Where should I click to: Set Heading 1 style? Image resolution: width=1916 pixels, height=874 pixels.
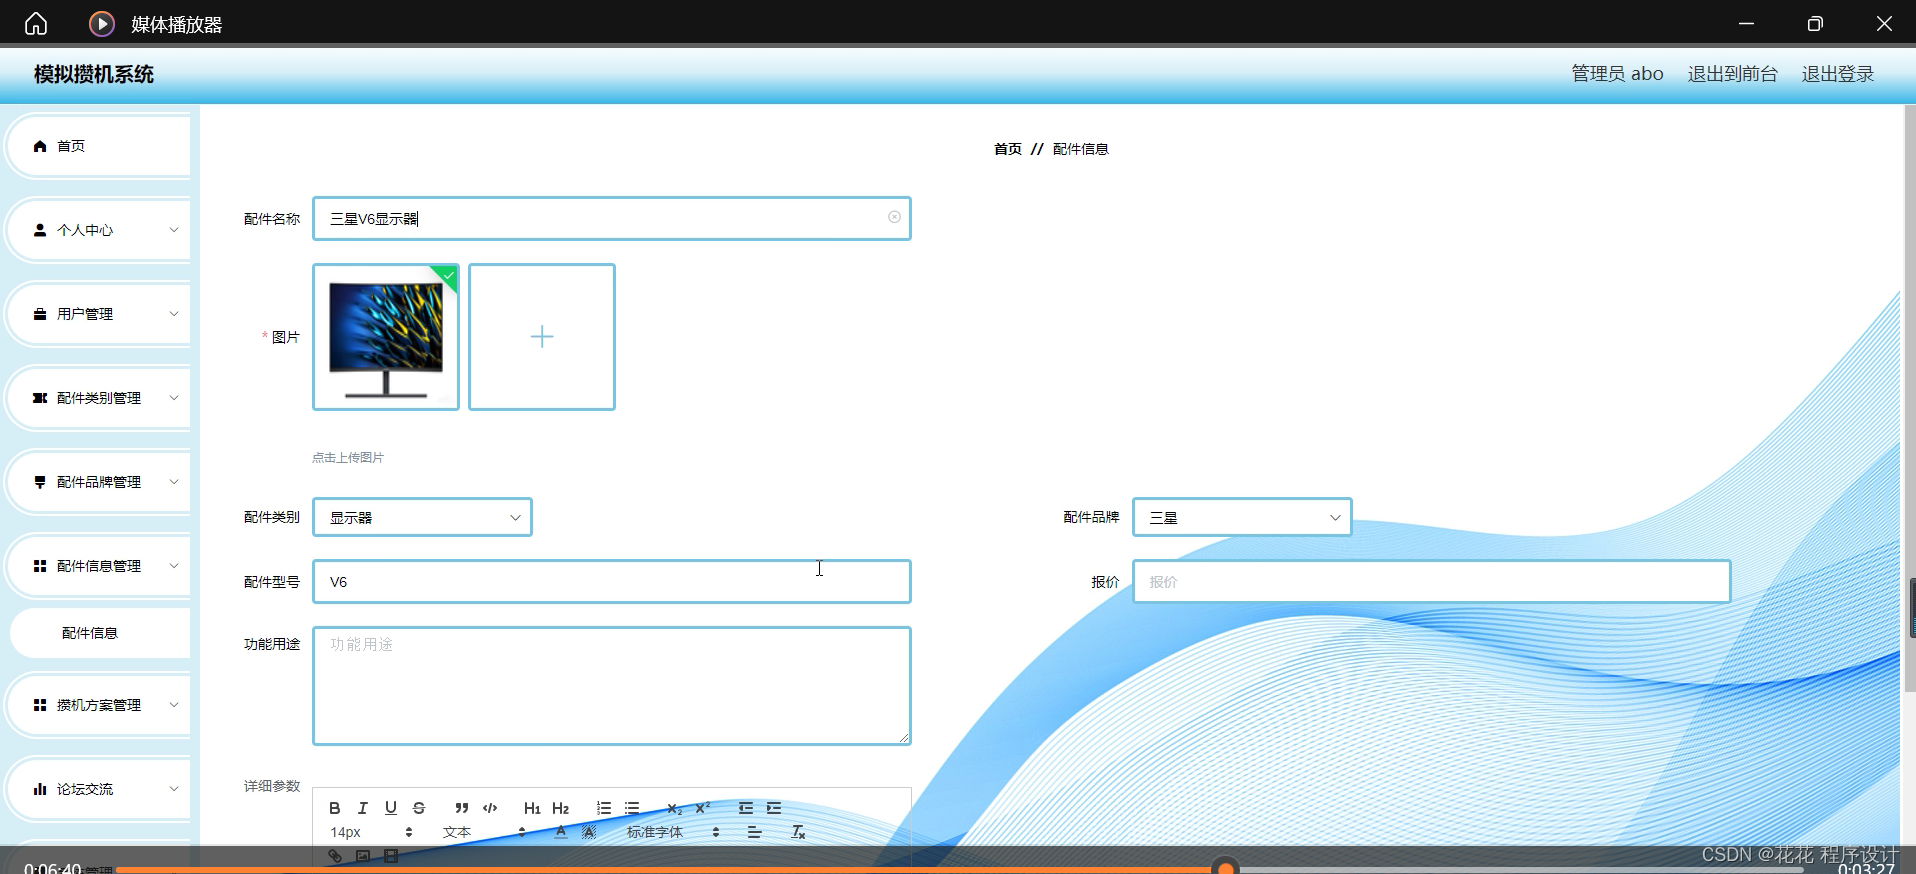(x=532, y=808)
